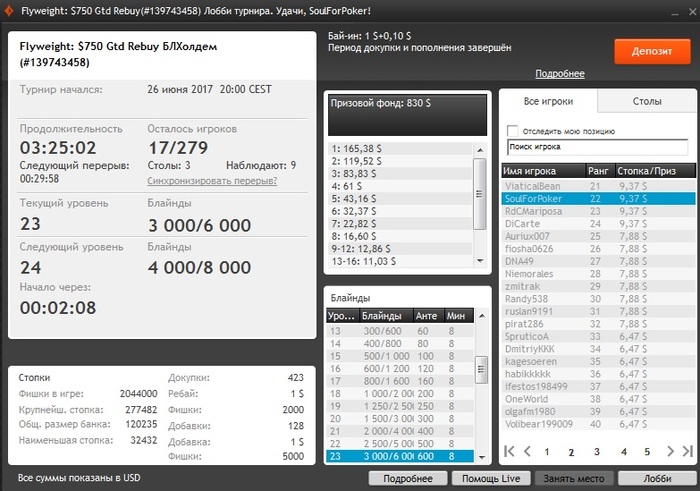
Task: Open 'Подробнее' link under buy-in info
Action: click(x=560, y=74)
